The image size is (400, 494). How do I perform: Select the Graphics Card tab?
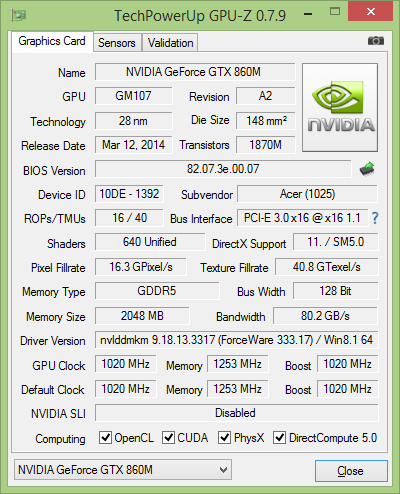point(52,41)
